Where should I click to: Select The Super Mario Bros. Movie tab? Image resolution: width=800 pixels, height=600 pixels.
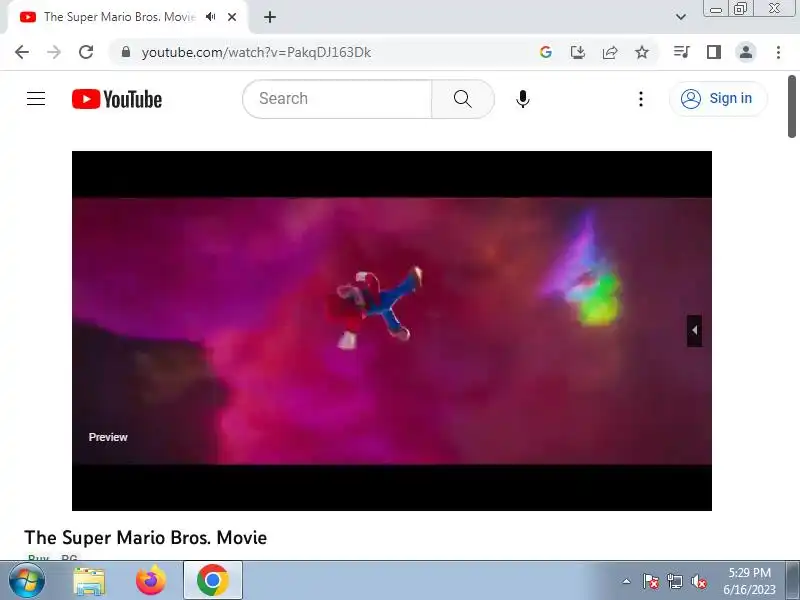click(128, 17)
